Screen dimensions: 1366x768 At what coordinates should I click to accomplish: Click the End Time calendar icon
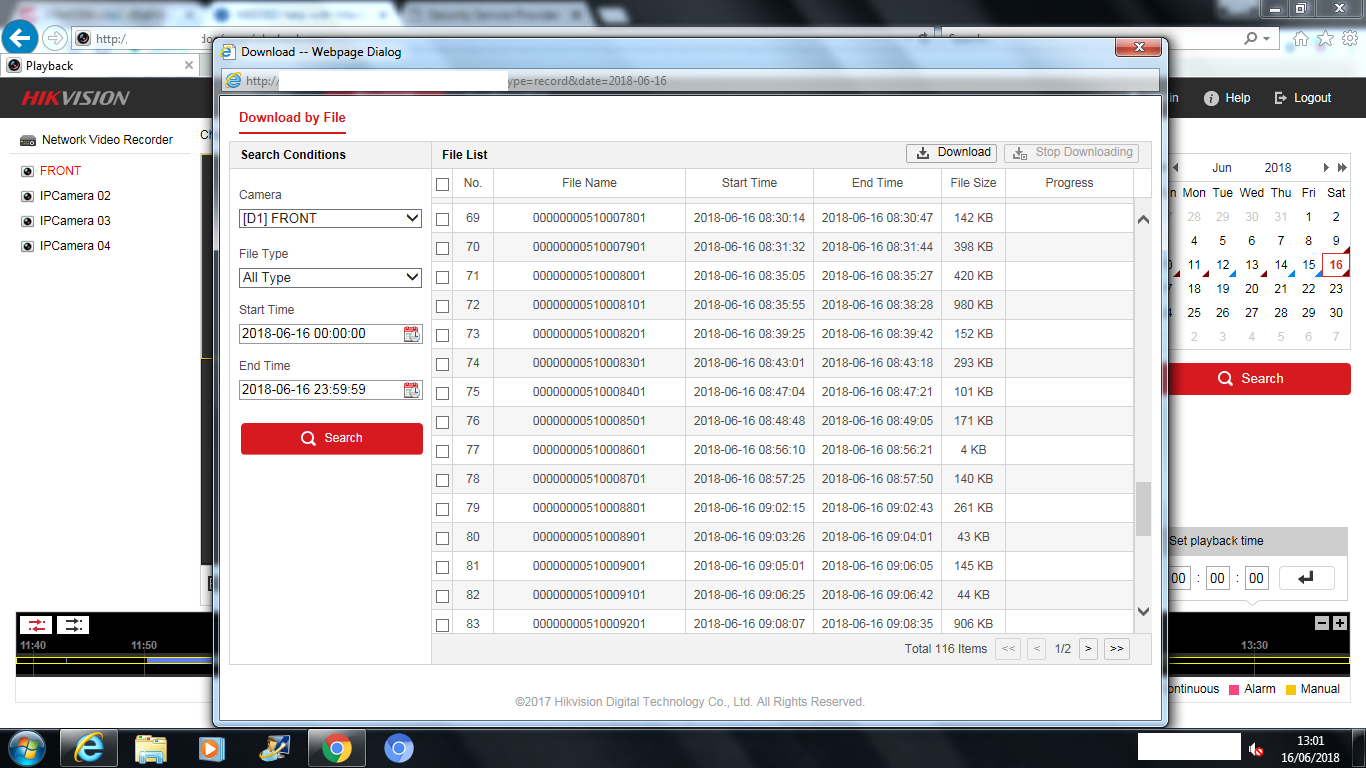click(x=411, y=390)
